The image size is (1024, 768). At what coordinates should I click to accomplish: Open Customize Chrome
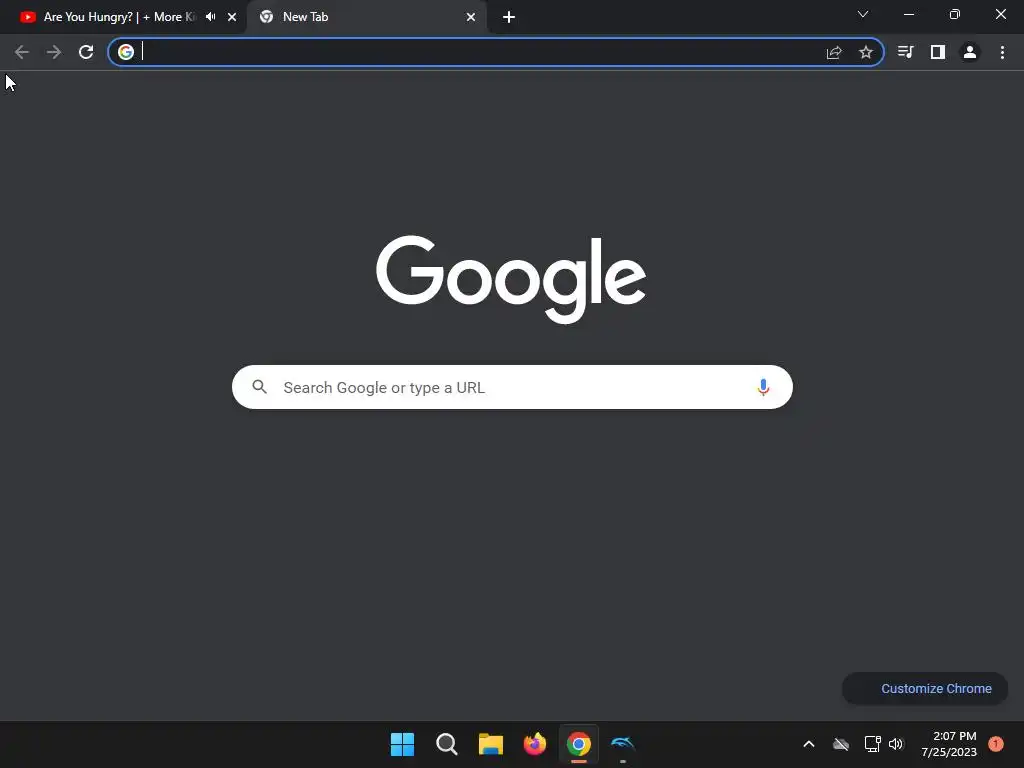click(925, 688)
